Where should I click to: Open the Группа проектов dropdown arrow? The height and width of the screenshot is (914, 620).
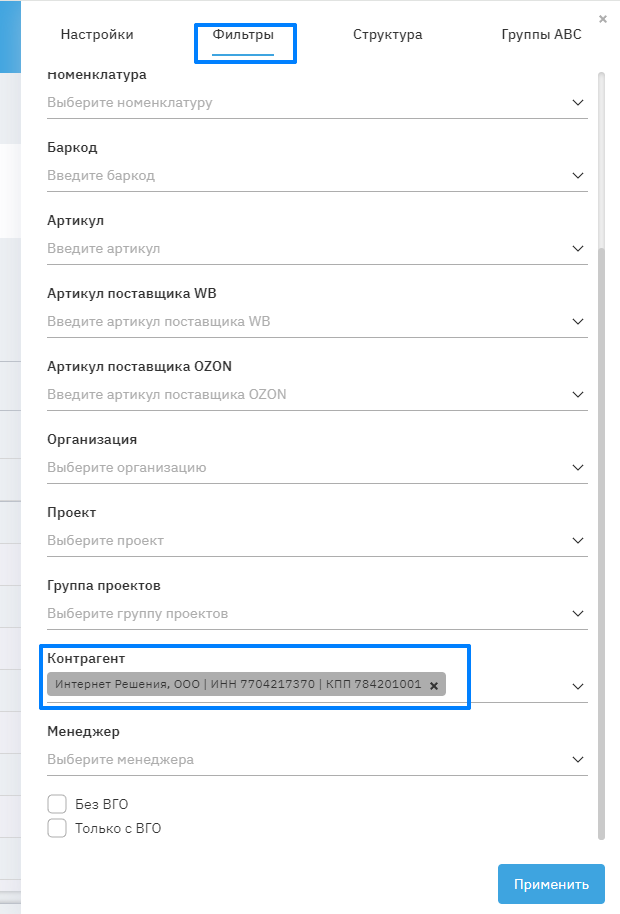click(577, 613)
